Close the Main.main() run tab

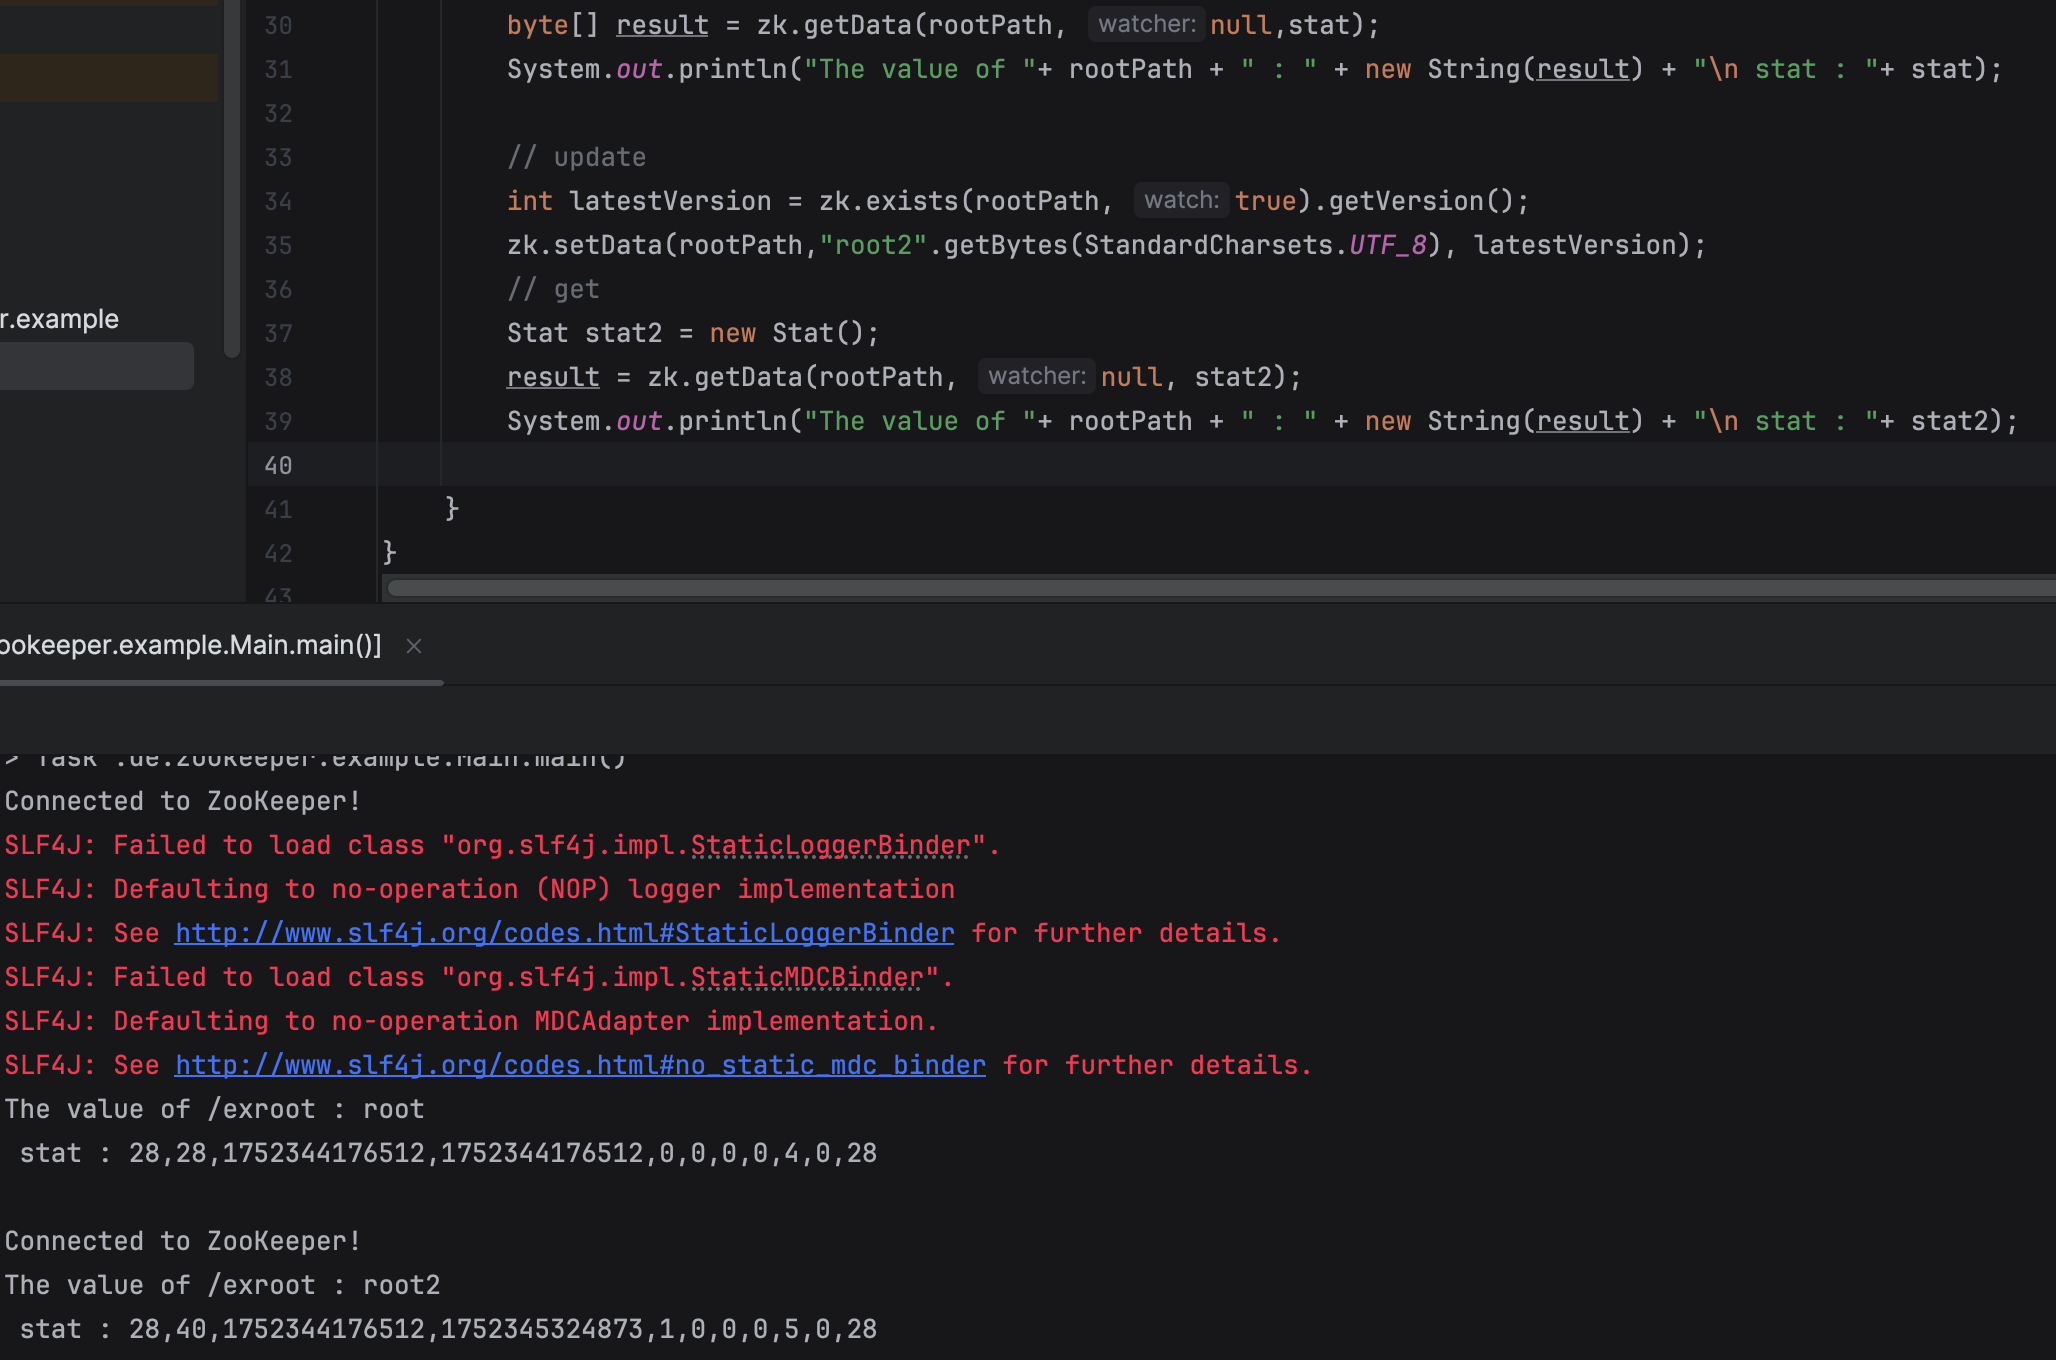click(x=414, y=646)
